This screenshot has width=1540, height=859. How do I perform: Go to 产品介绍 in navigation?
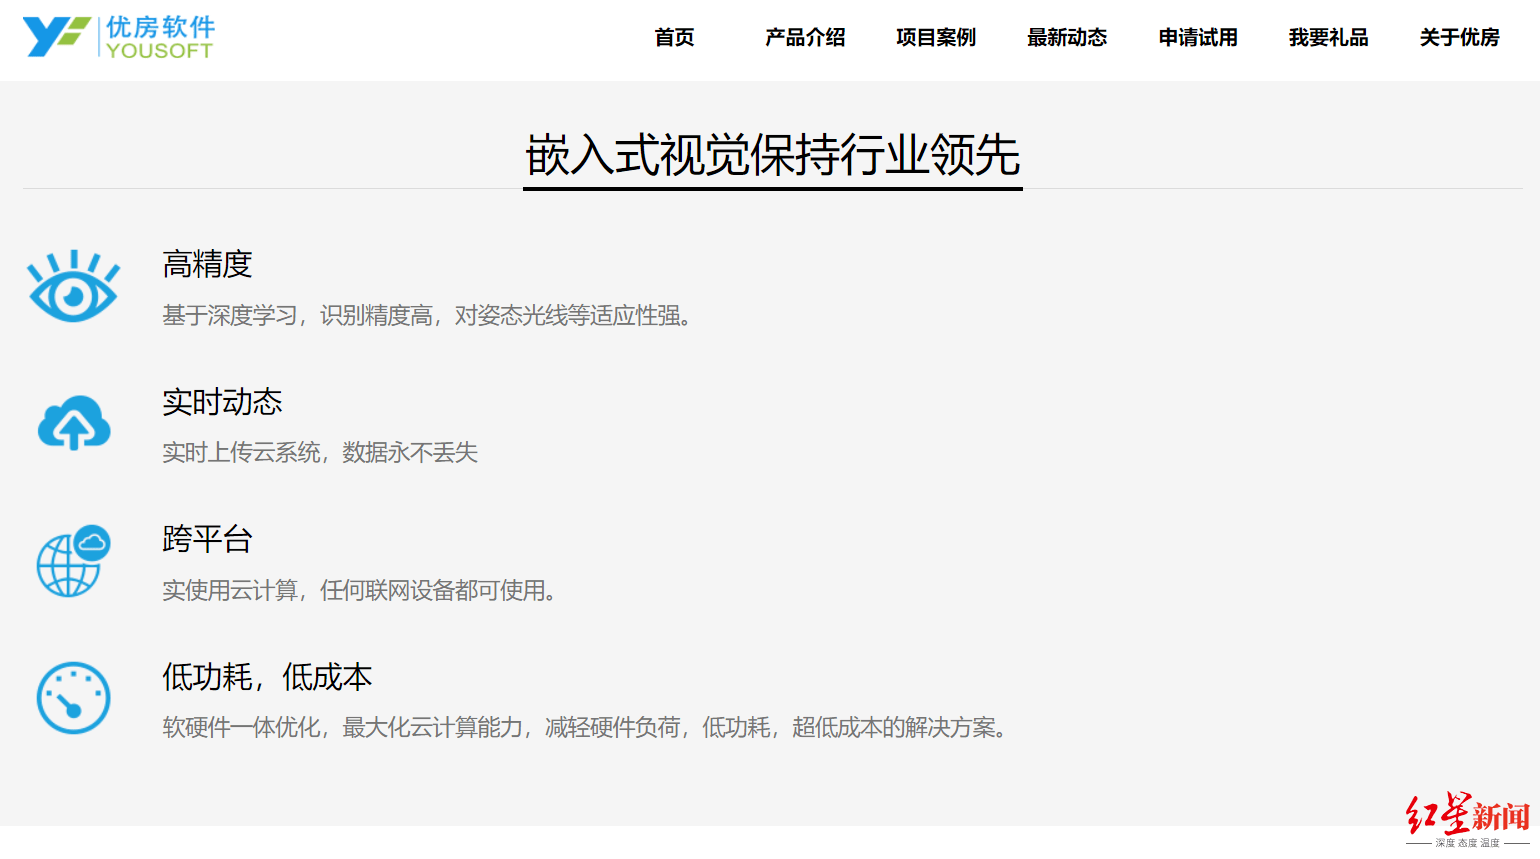(x=805, y=38)
